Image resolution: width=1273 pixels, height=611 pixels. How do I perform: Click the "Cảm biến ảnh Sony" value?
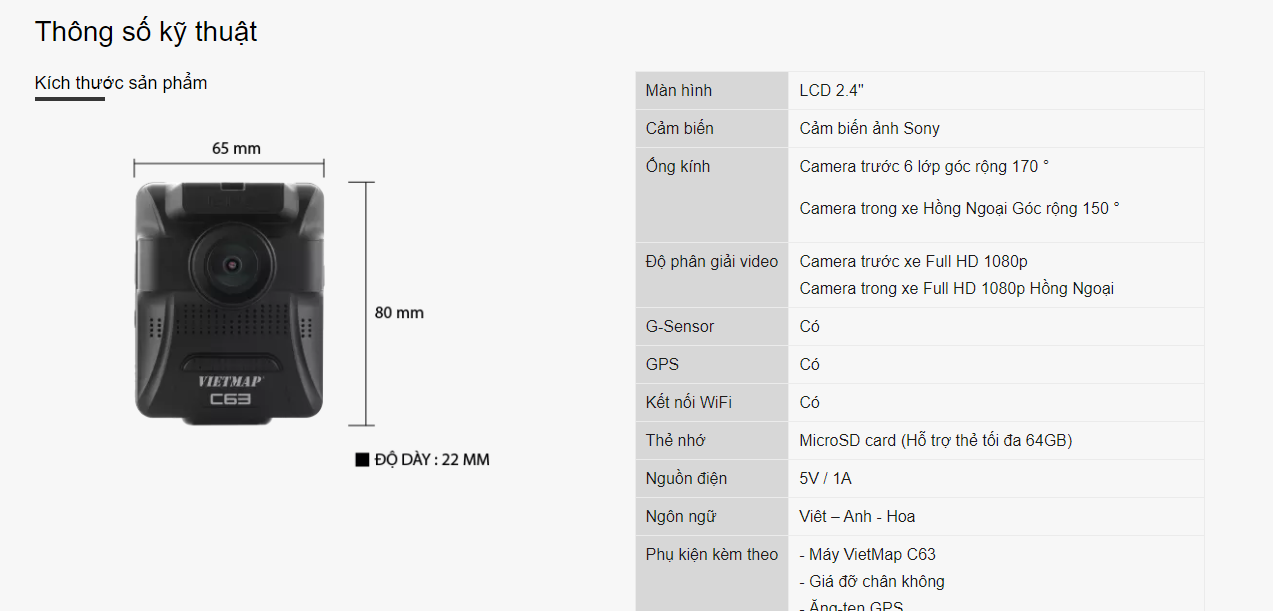[869, 129]
